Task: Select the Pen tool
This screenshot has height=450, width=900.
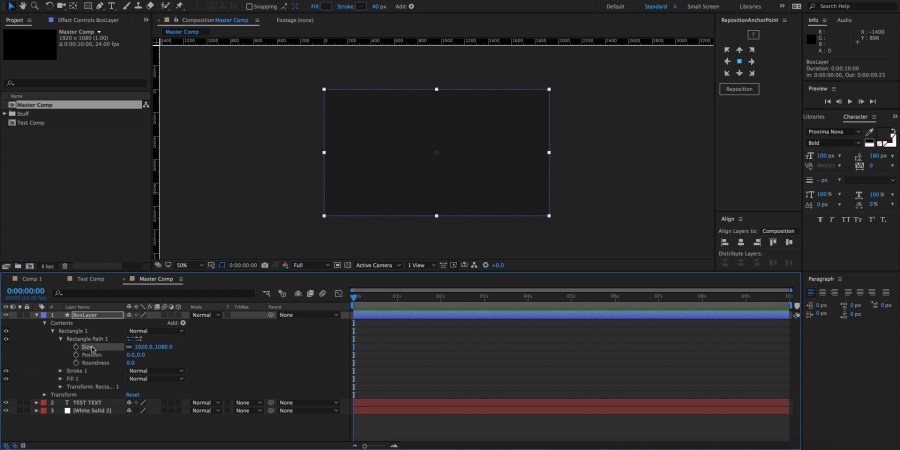Action: point(100,6)
